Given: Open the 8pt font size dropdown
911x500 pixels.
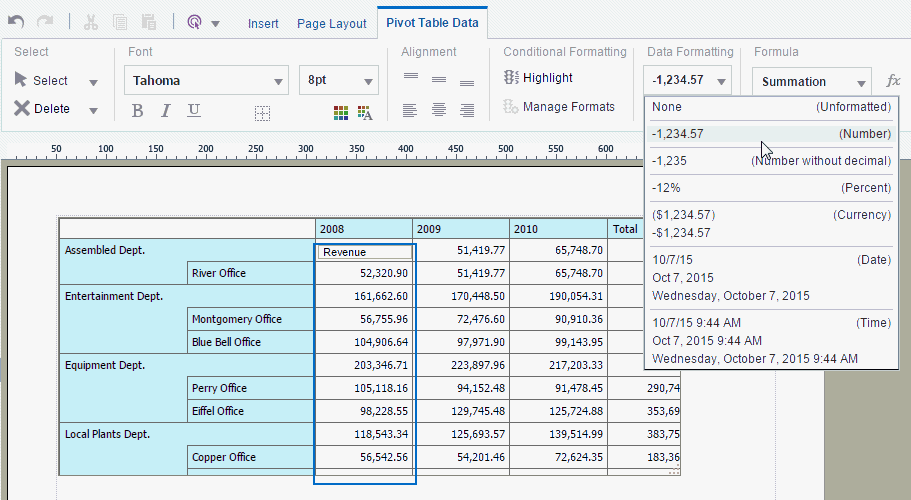Looking at the screenshot, I should [368, 82].
